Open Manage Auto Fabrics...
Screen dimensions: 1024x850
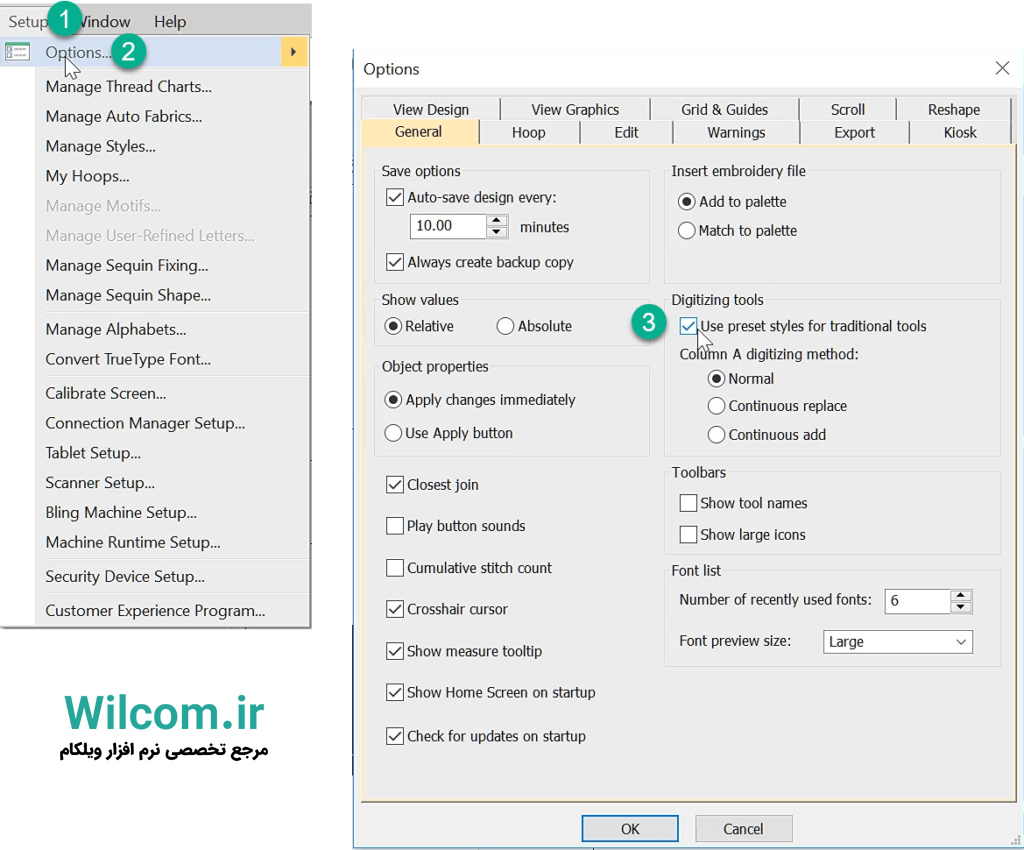[123, 116]
